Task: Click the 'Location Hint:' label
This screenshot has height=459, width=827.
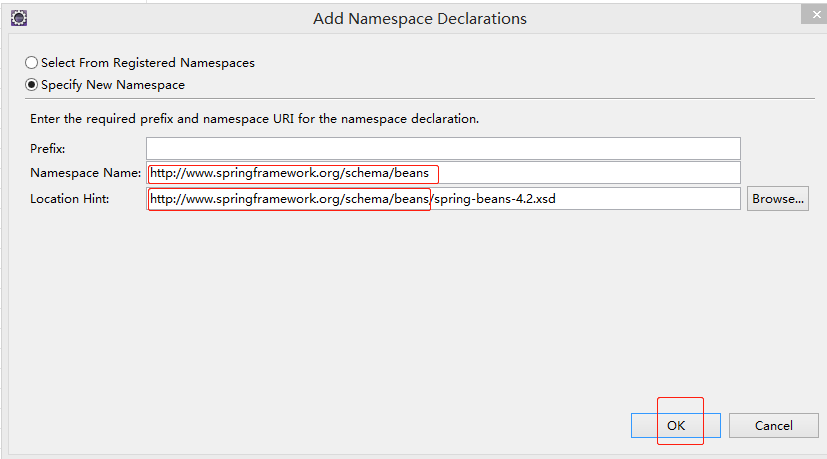Action: point(70,199)
